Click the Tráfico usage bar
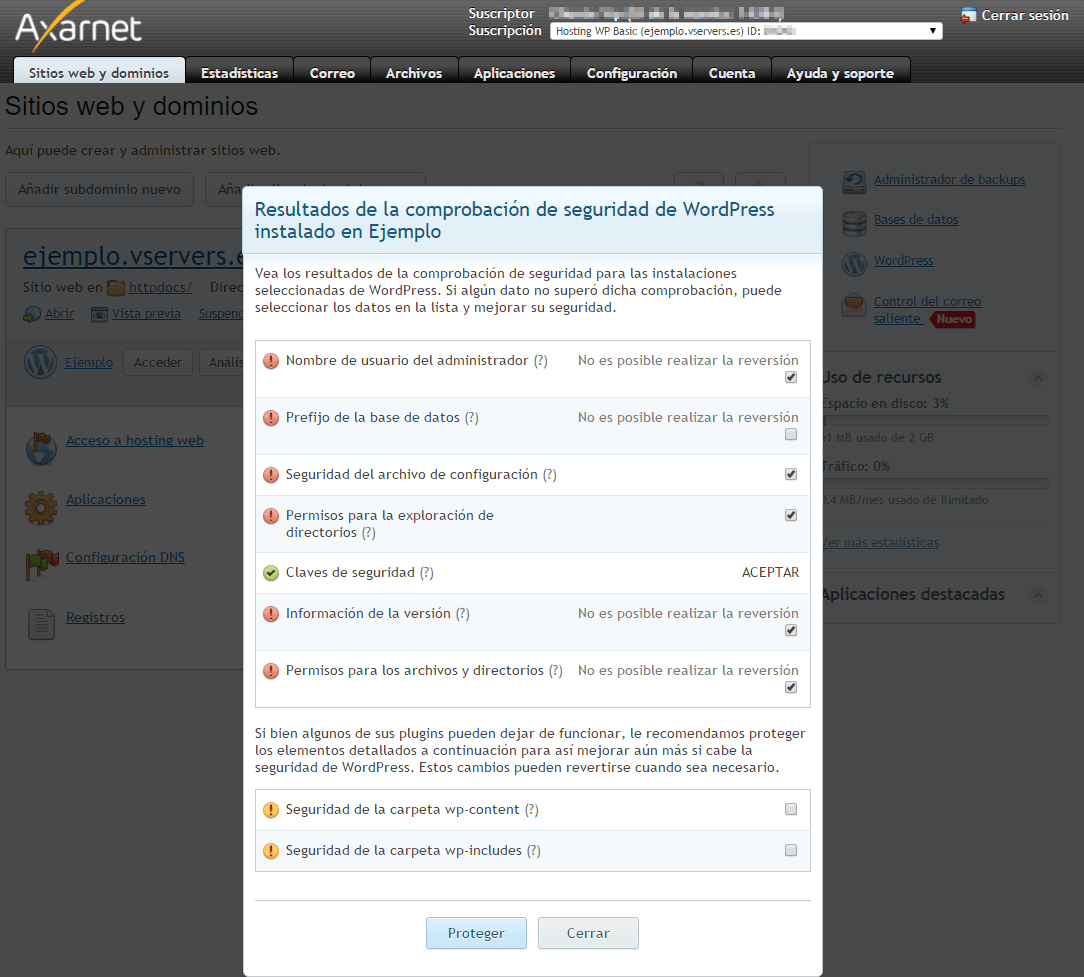This screenshot has height=977, width=1084. tap(935, 483)
